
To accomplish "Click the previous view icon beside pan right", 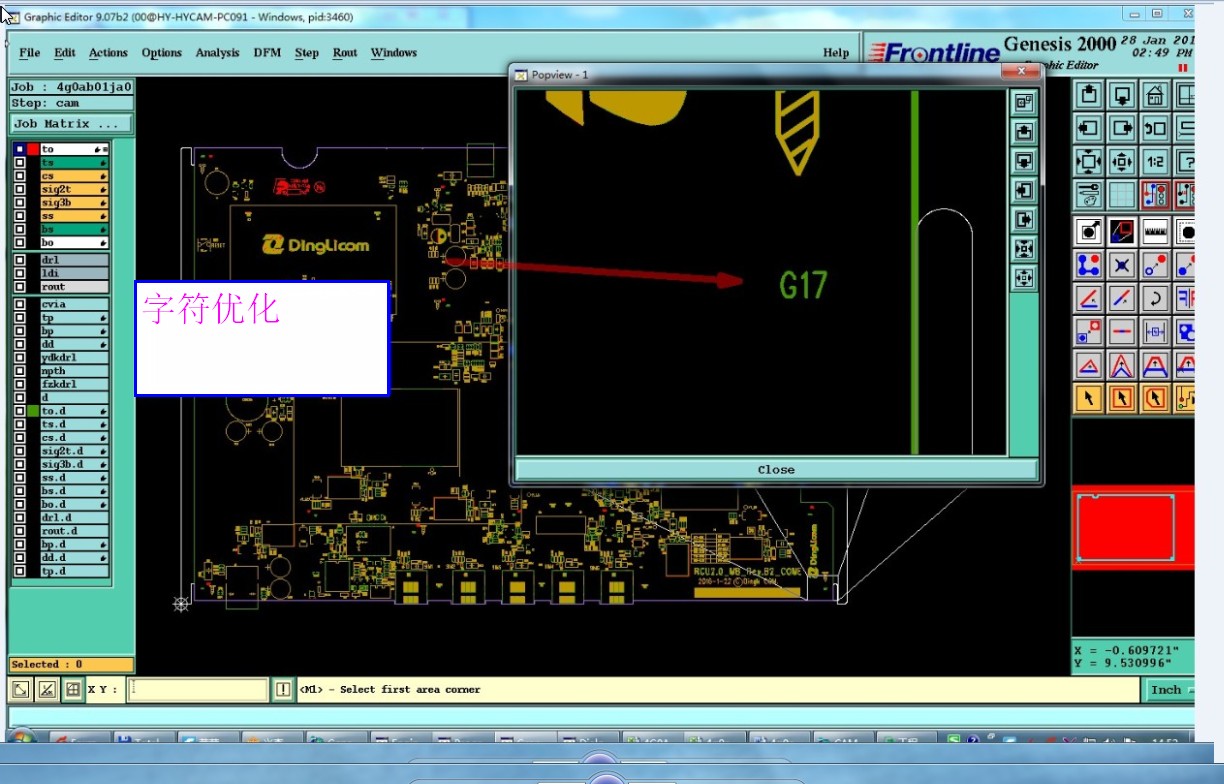I will click(x=1154, y=128).
